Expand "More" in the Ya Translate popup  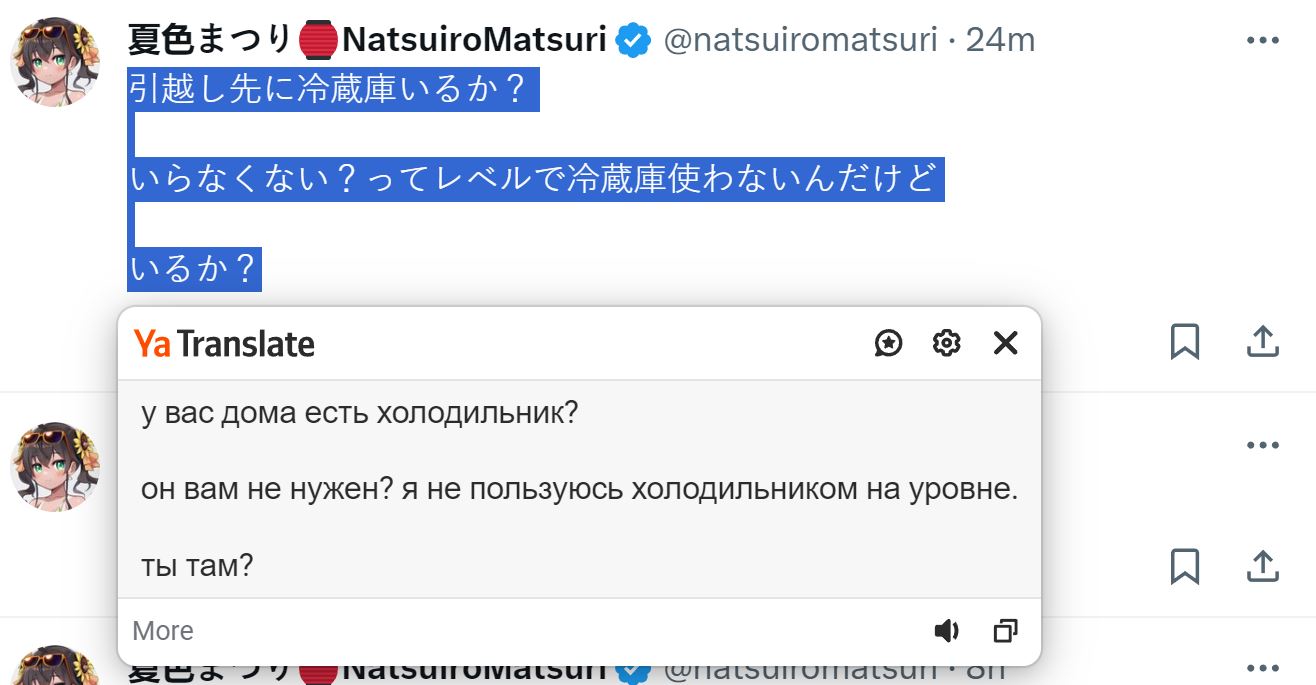(163, 631)
